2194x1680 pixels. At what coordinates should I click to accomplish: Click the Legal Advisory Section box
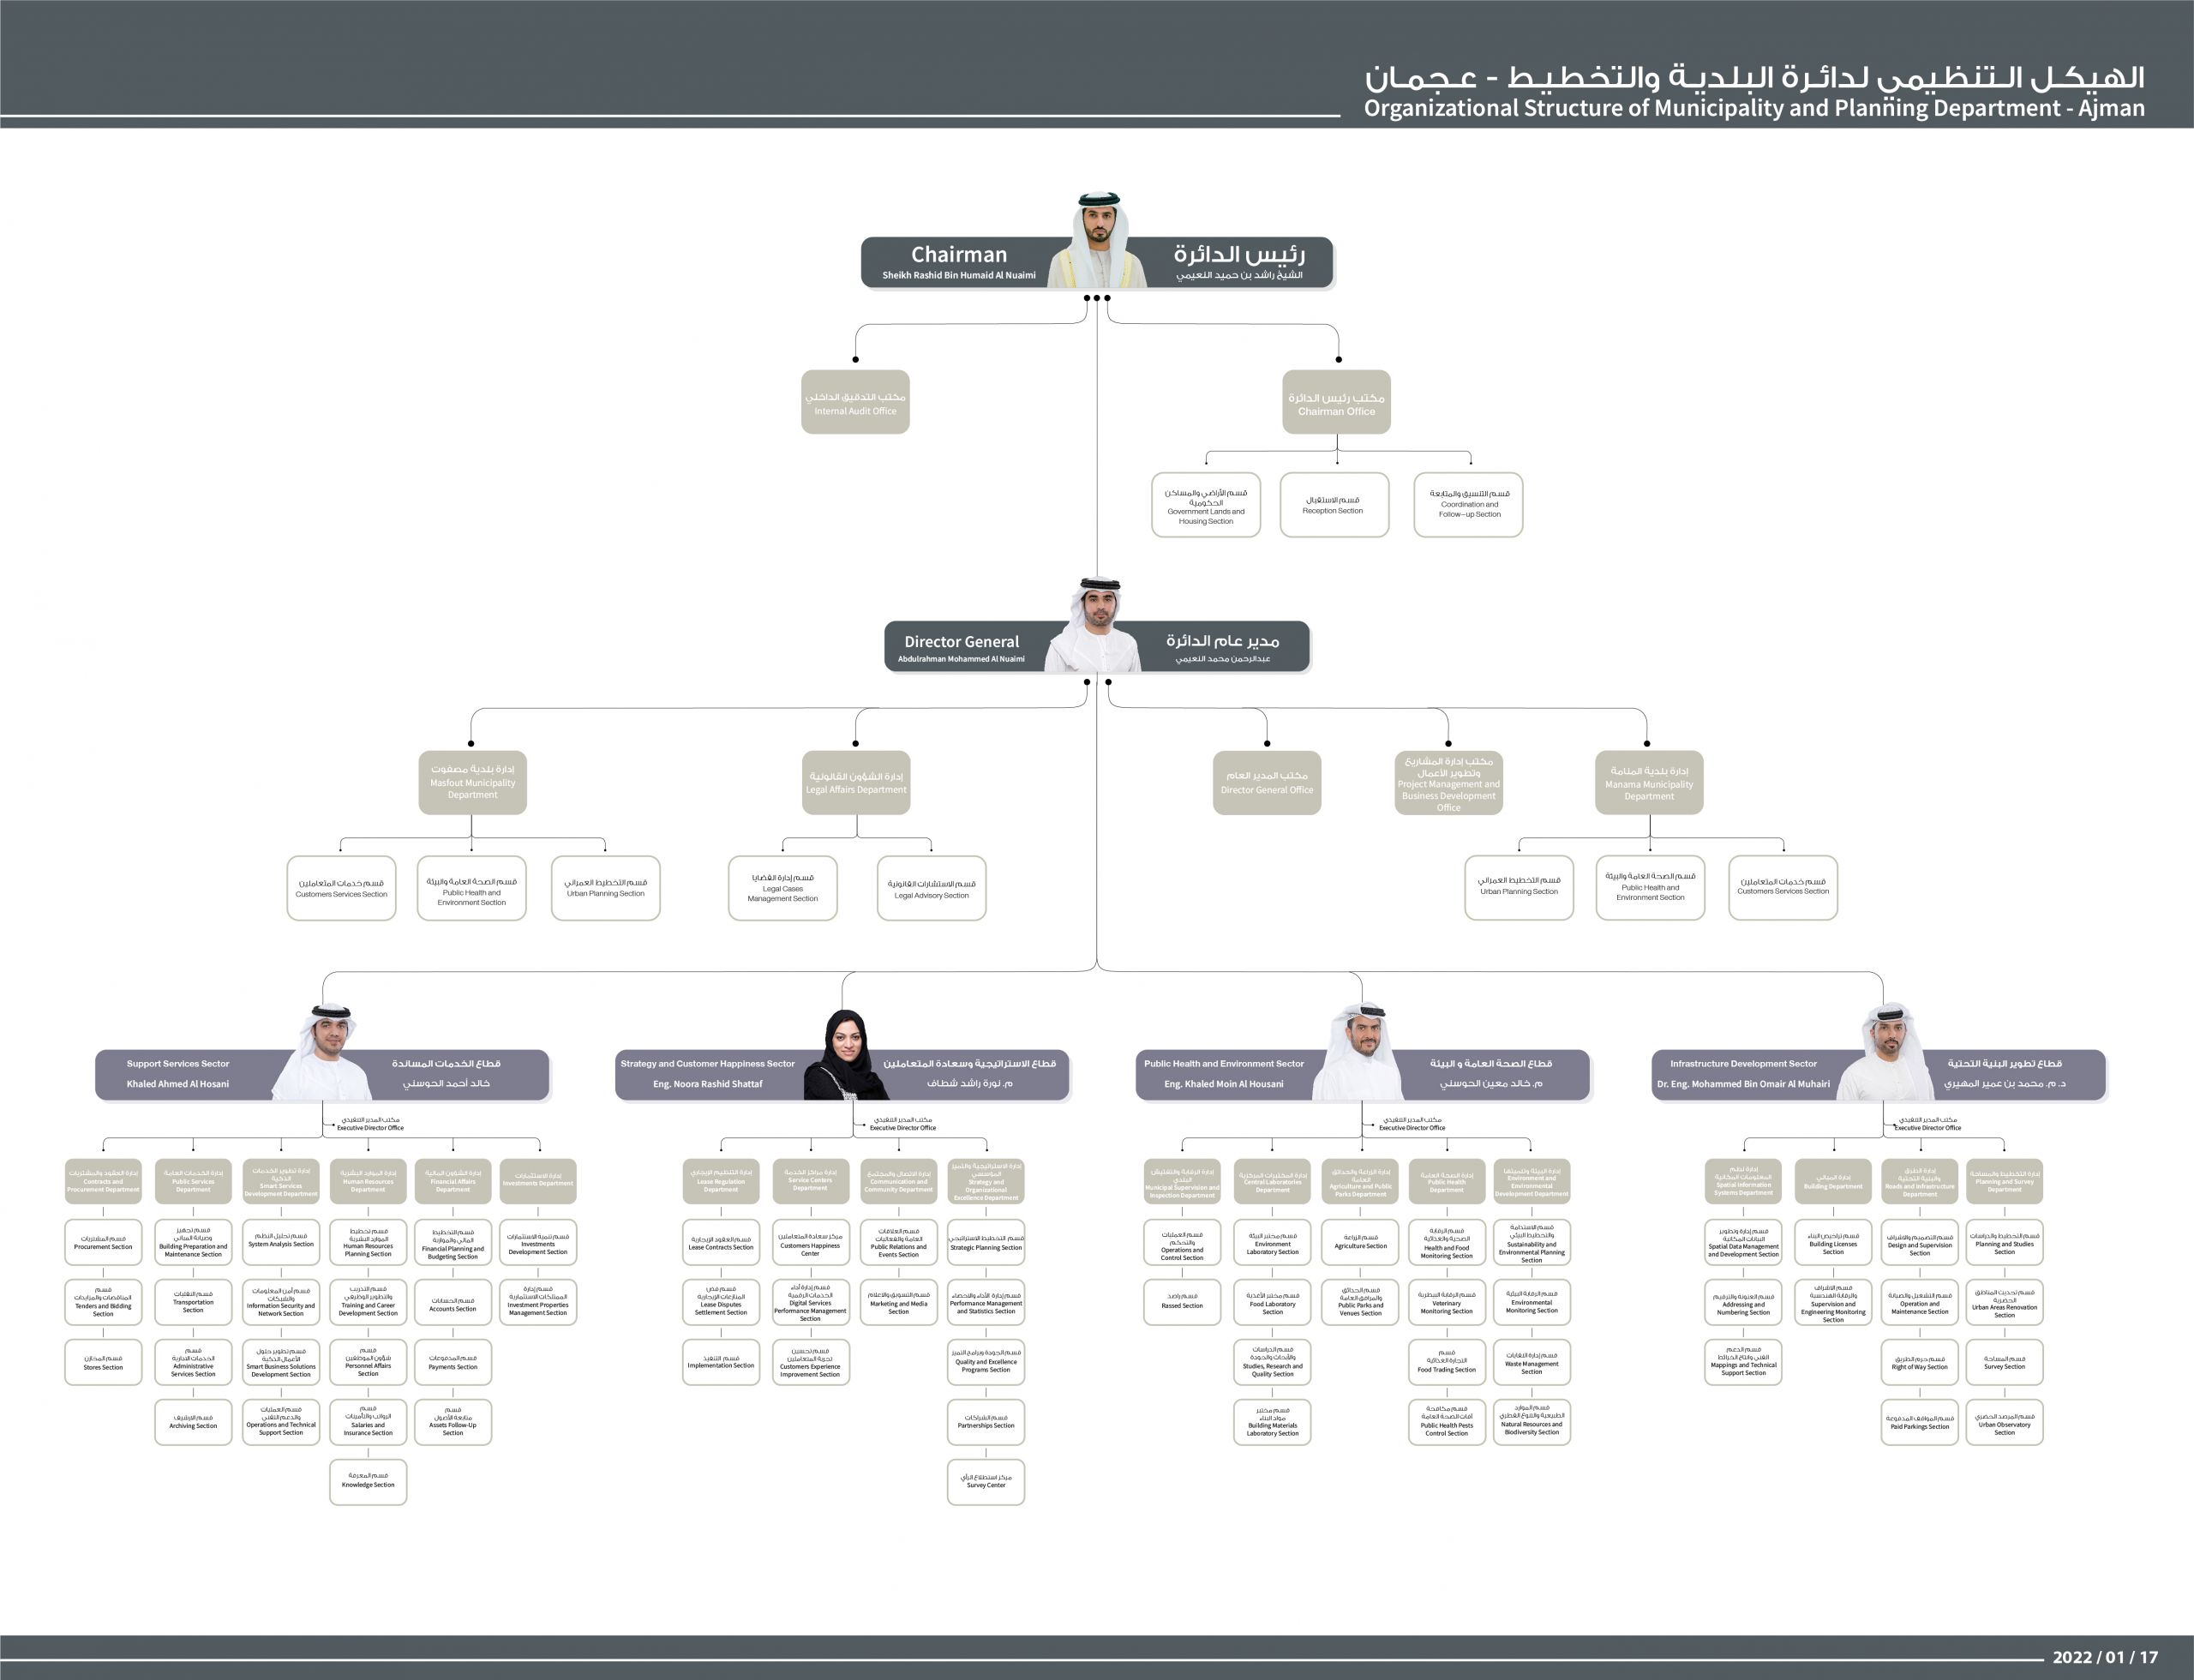[x=931, y=888]
